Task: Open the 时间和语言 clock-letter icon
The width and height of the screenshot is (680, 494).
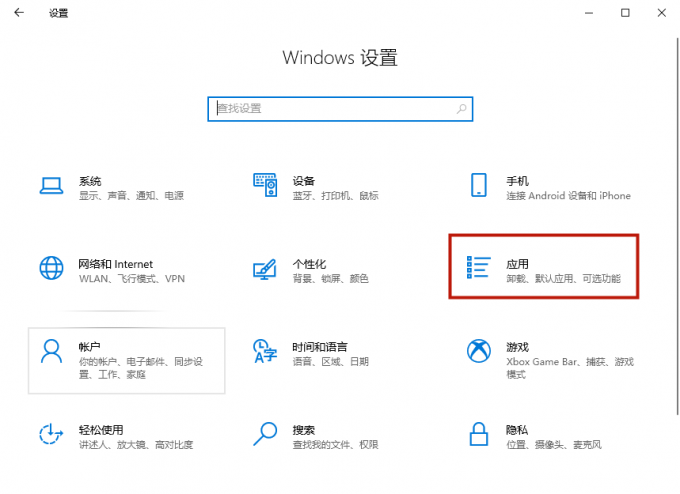Action: [265, 351]
